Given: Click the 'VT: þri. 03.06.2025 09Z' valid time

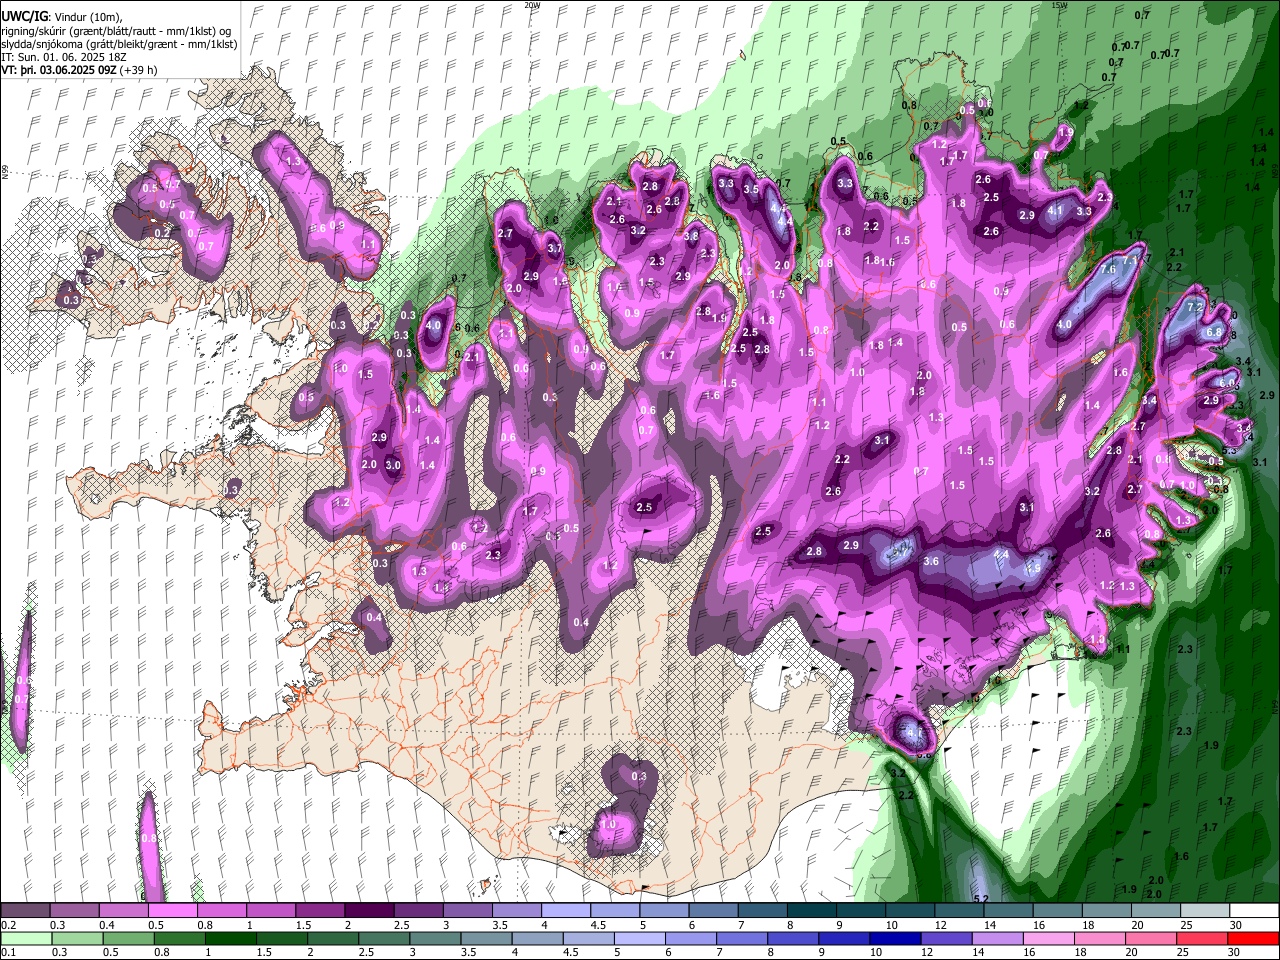Looking at the screenshot, I should (x=59, y=72).
